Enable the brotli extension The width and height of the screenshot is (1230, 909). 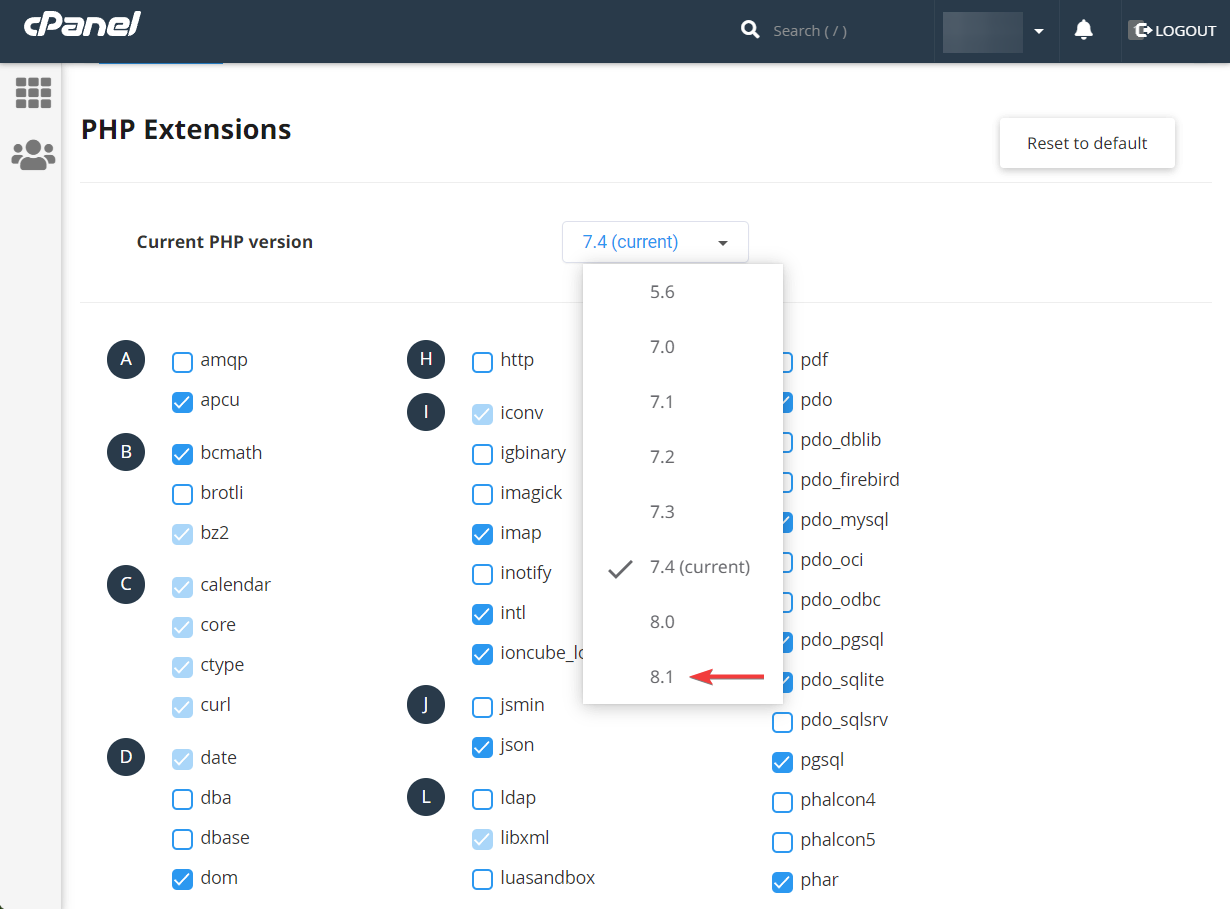pos(182,495)
